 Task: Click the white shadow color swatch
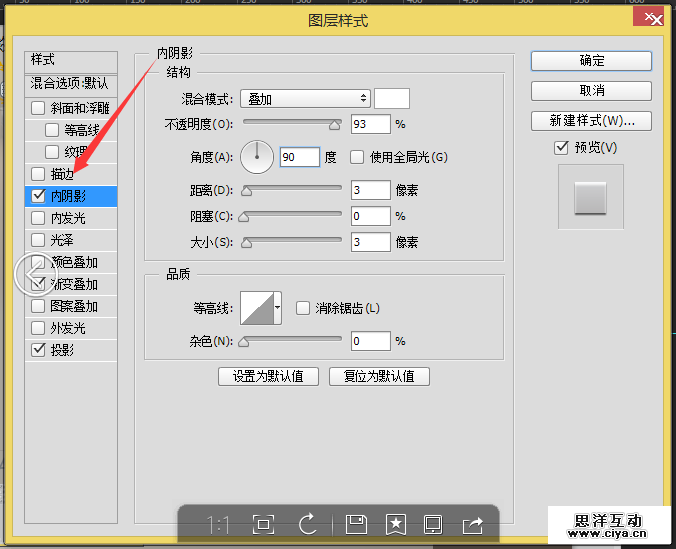(x=392, y=99)
